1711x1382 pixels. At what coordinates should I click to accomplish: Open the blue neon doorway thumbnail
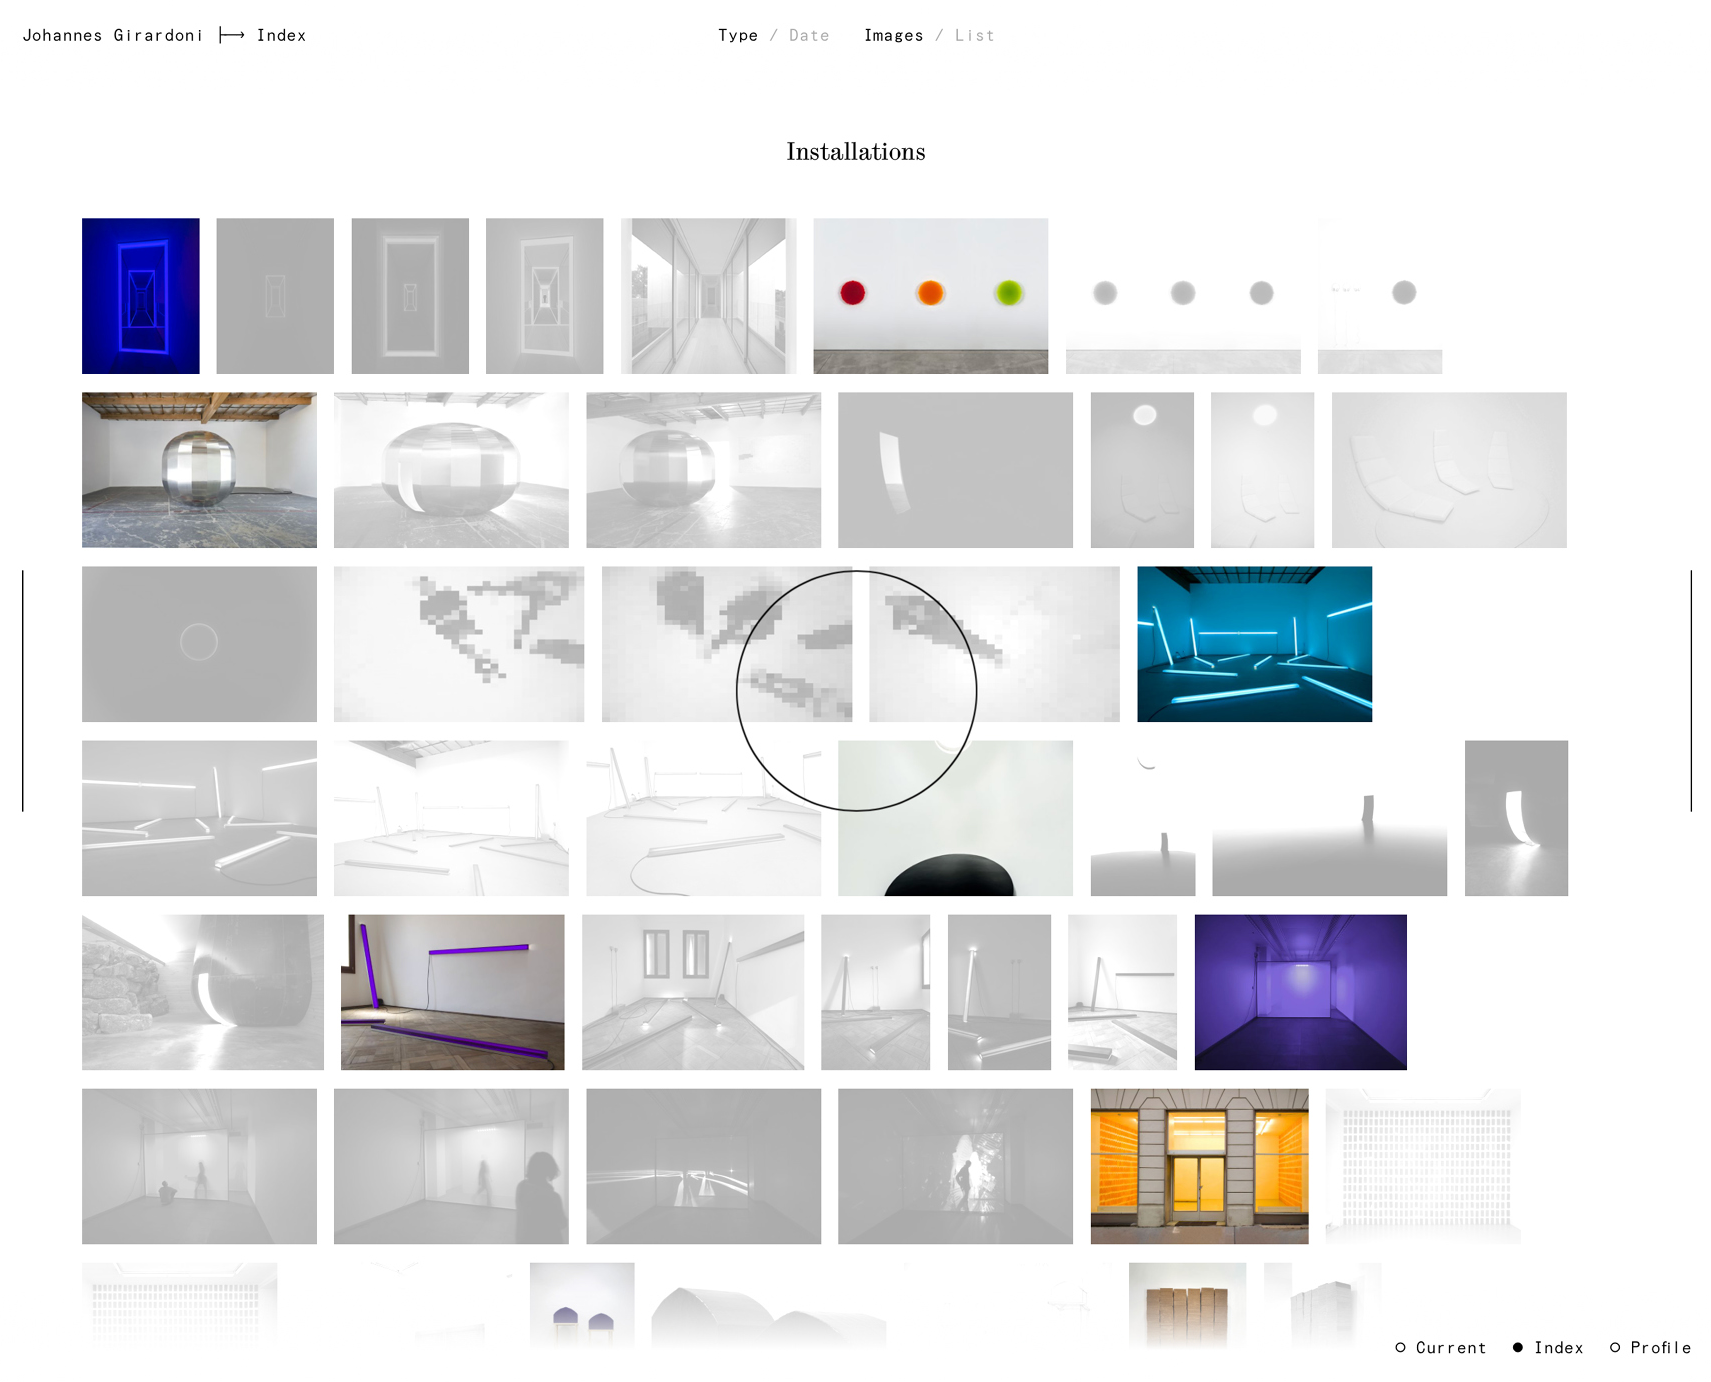point(140,296)
